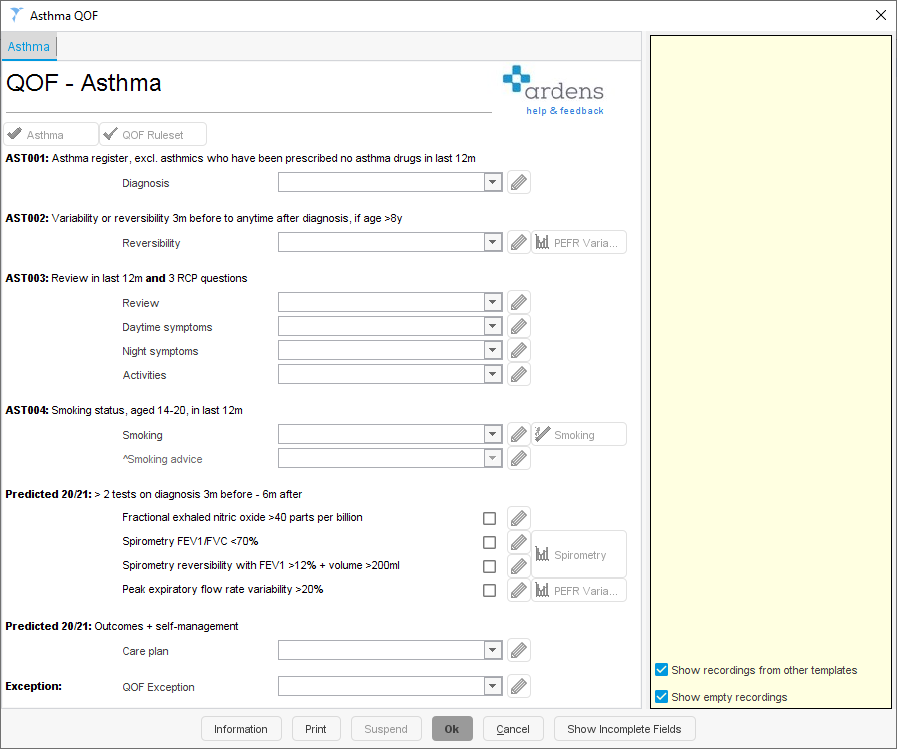Expand the Smoking dropdown
This screenshot has height=749, width=897.
pos(493,435)
